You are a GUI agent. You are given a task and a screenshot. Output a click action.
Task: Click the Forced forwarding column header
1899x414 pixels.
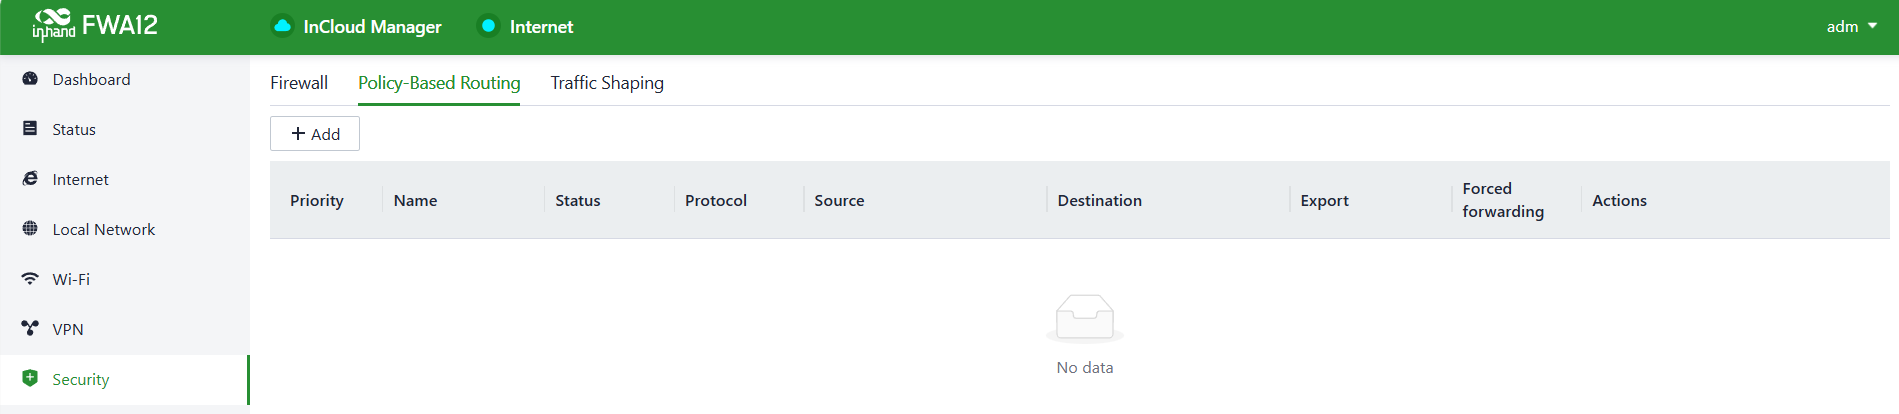coord(1502,200)
